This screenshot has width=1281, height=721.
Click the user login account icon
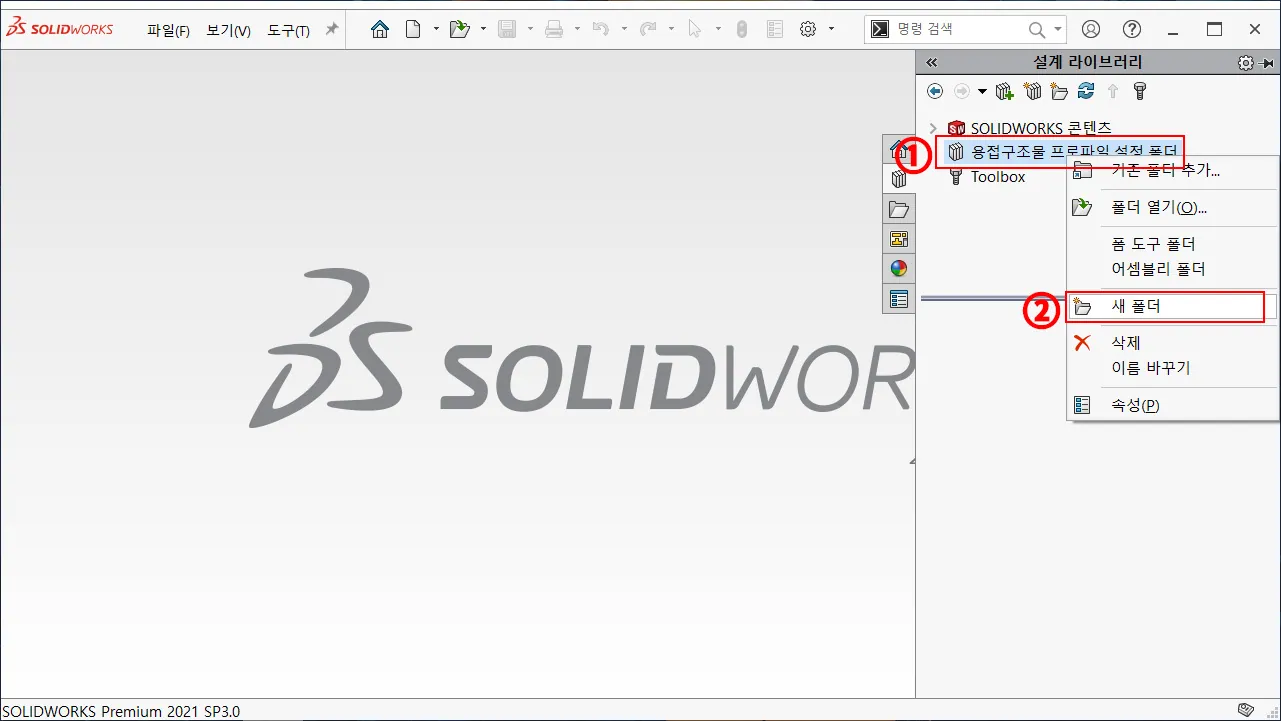pos(1091,30)
